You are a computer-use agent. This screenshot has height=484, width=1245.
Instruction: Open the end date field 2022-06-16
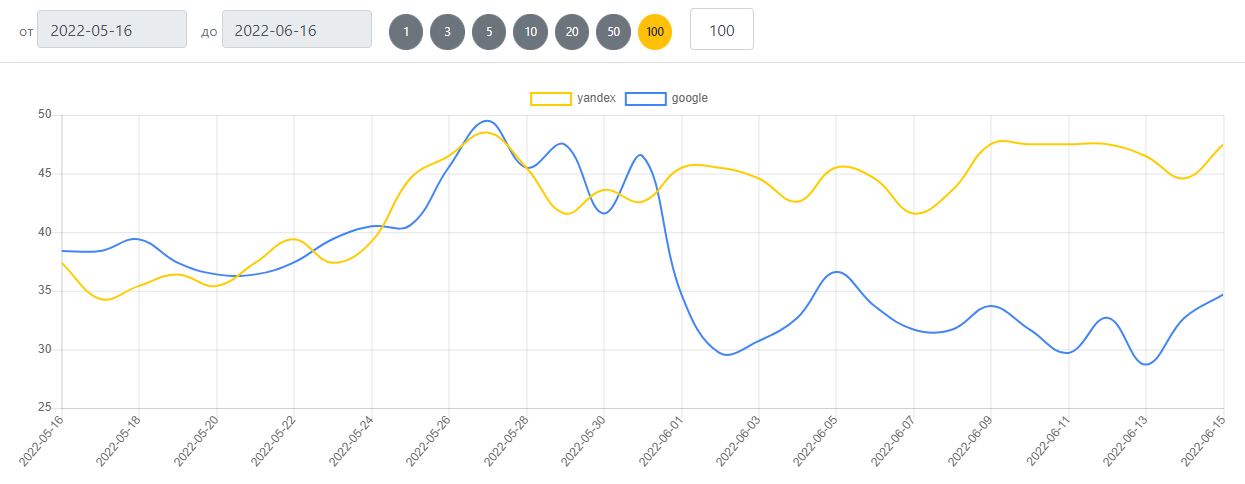click(297, 30)
